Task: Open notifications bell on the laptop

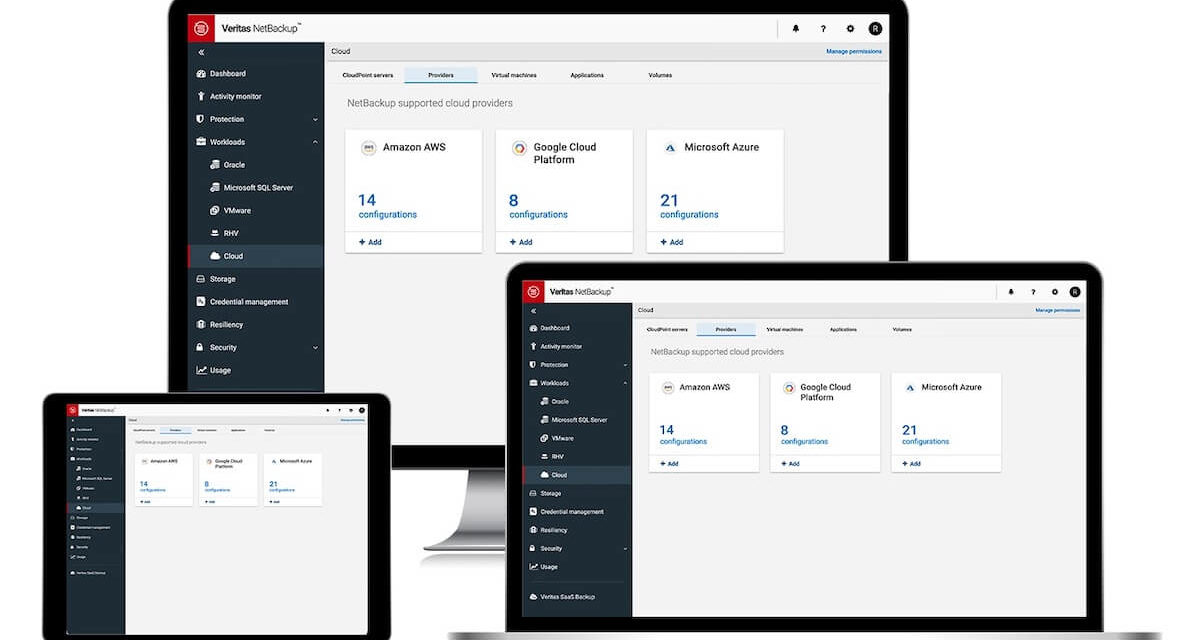Action: click(x=1011, y=292)
